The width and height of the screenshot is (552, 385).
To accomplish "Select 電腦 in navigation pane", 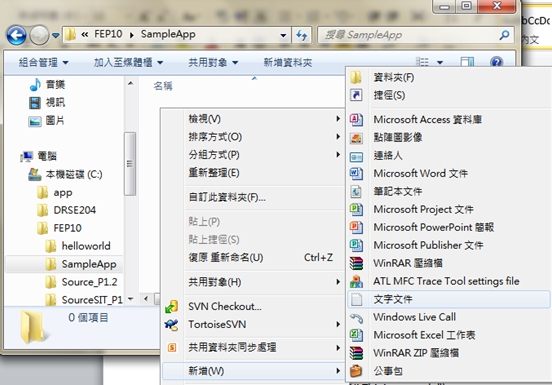I will tap(39, 156).
